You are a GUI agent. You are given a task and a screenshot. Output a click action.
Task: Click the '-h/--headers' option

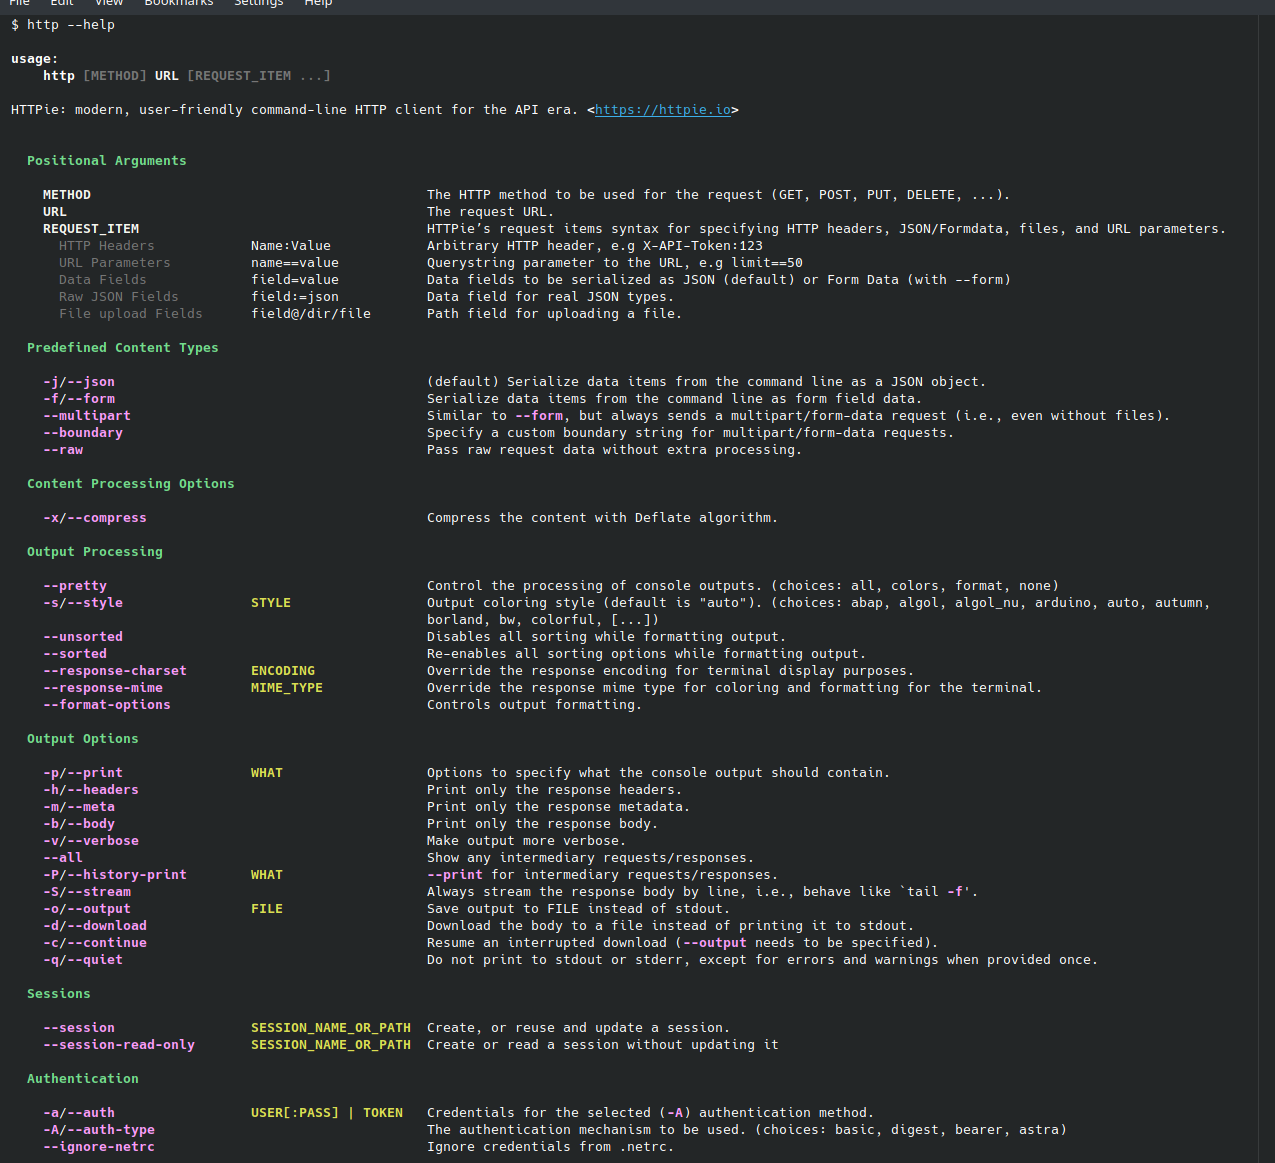91,790
